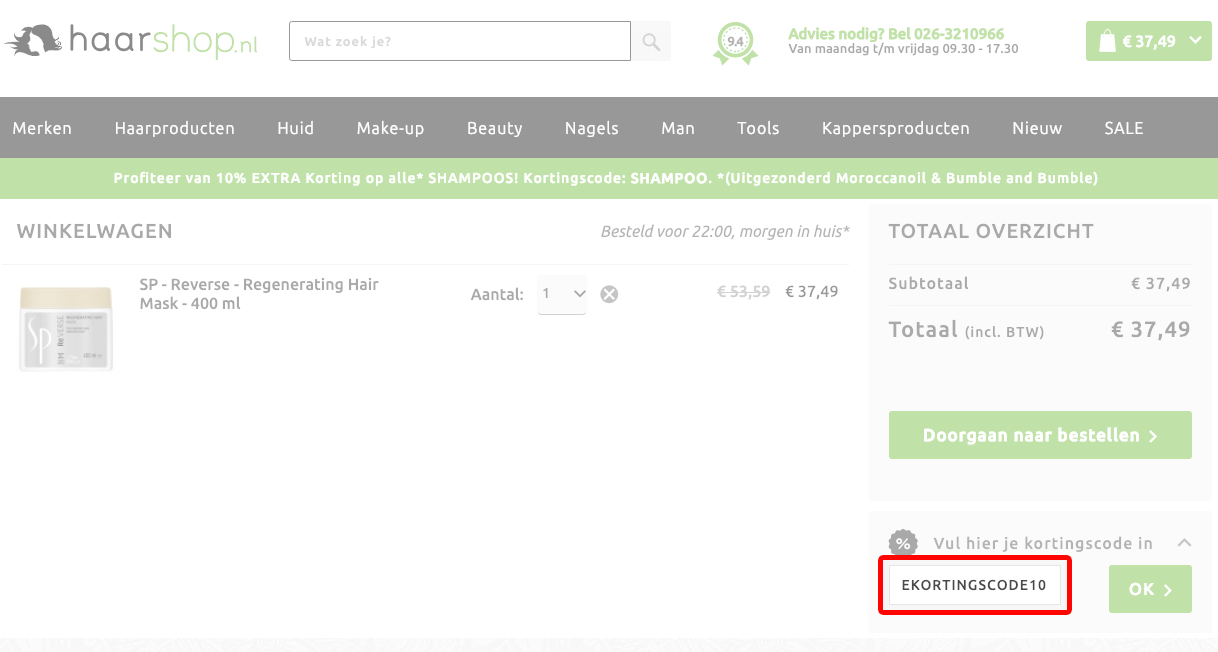Screen dimensions: 1218x652
Task: Open the Aantal quantity dropdown
Action: pos(562,294)
